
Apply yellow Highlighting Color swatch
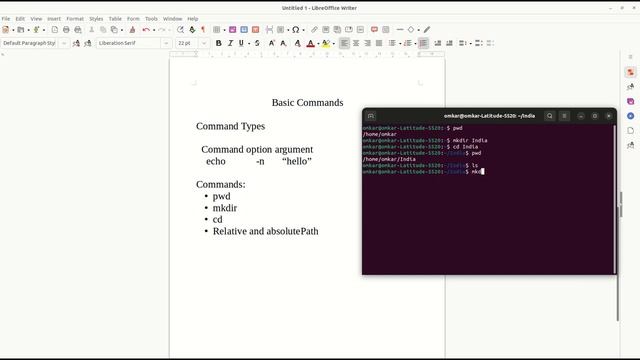(x=326, y=43)
